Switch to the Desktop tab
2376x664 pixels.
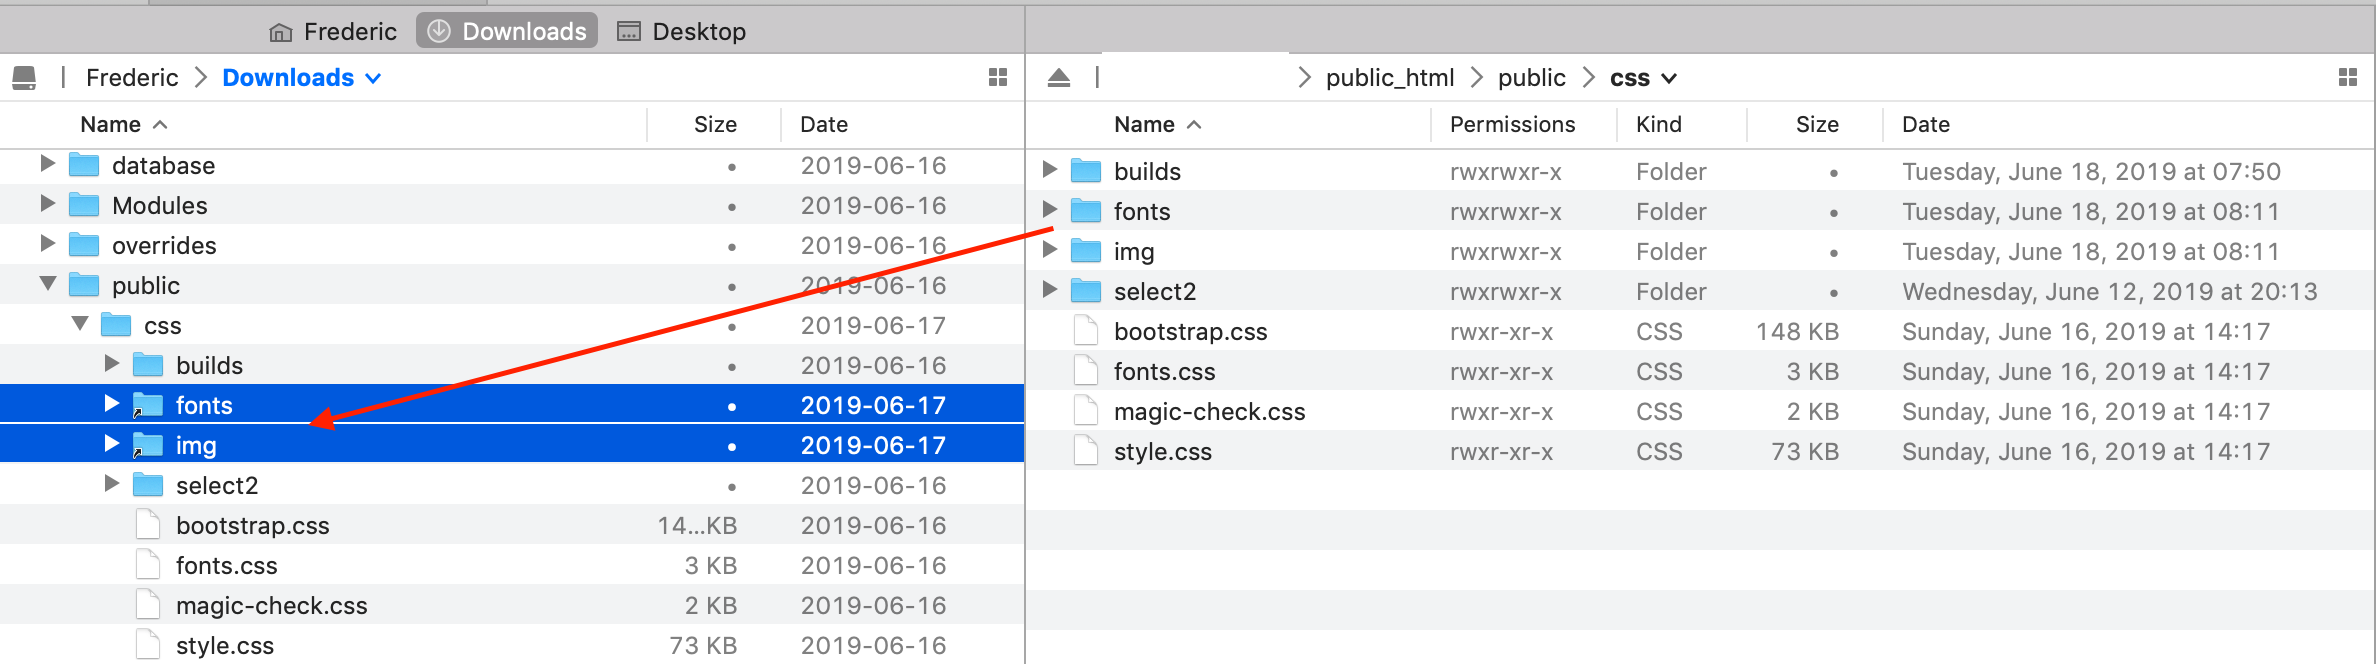pos(682,32)
